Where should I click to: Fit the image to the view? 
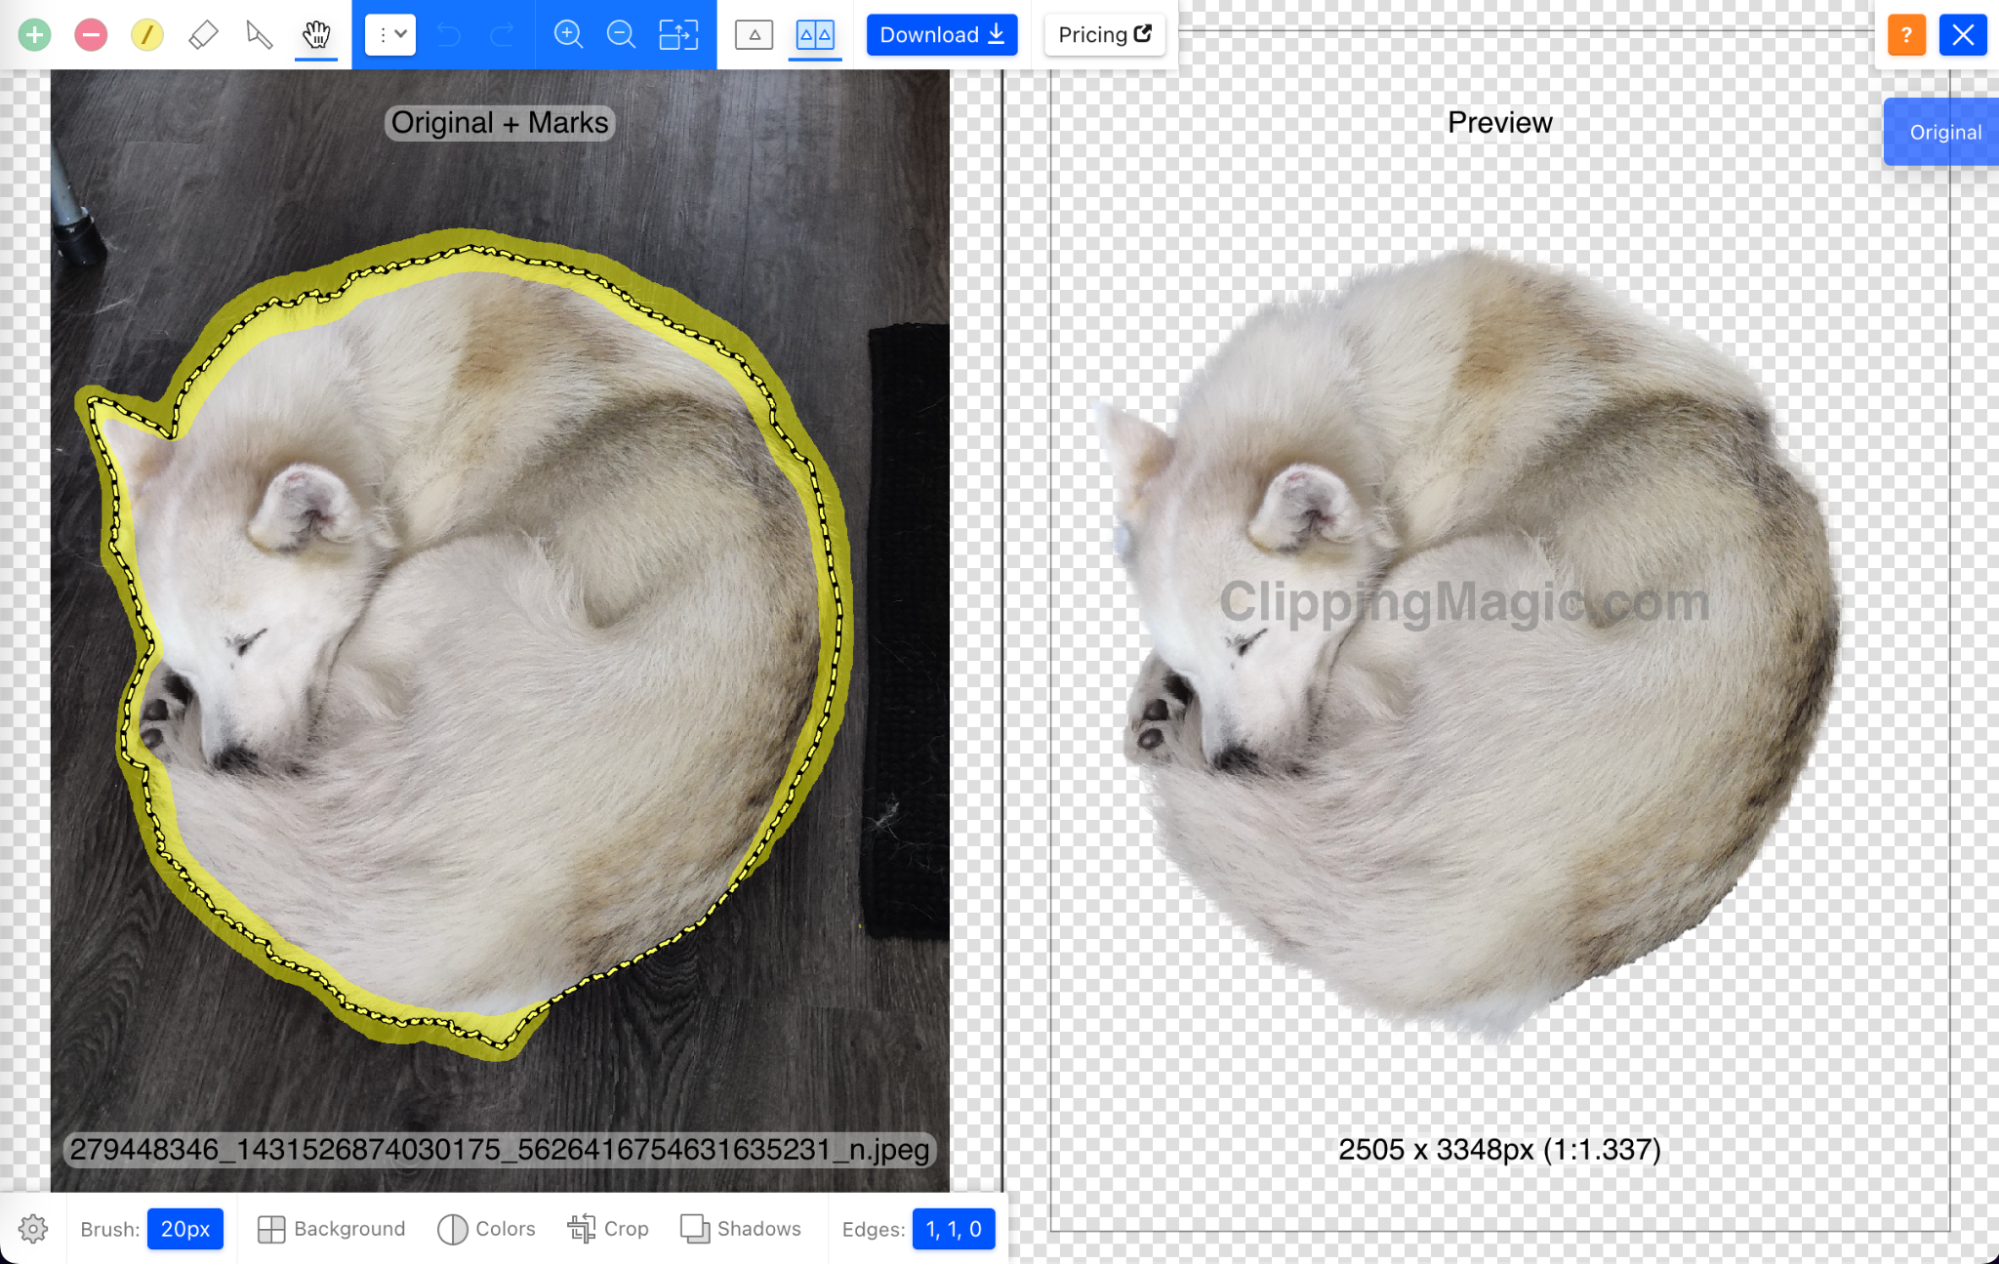point(678,34)
